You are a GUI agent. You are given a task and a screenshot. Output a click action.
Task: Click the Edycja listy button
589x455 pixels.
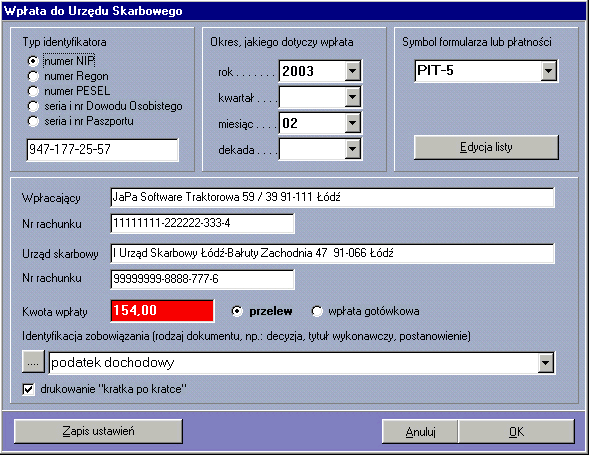[486, 147]
